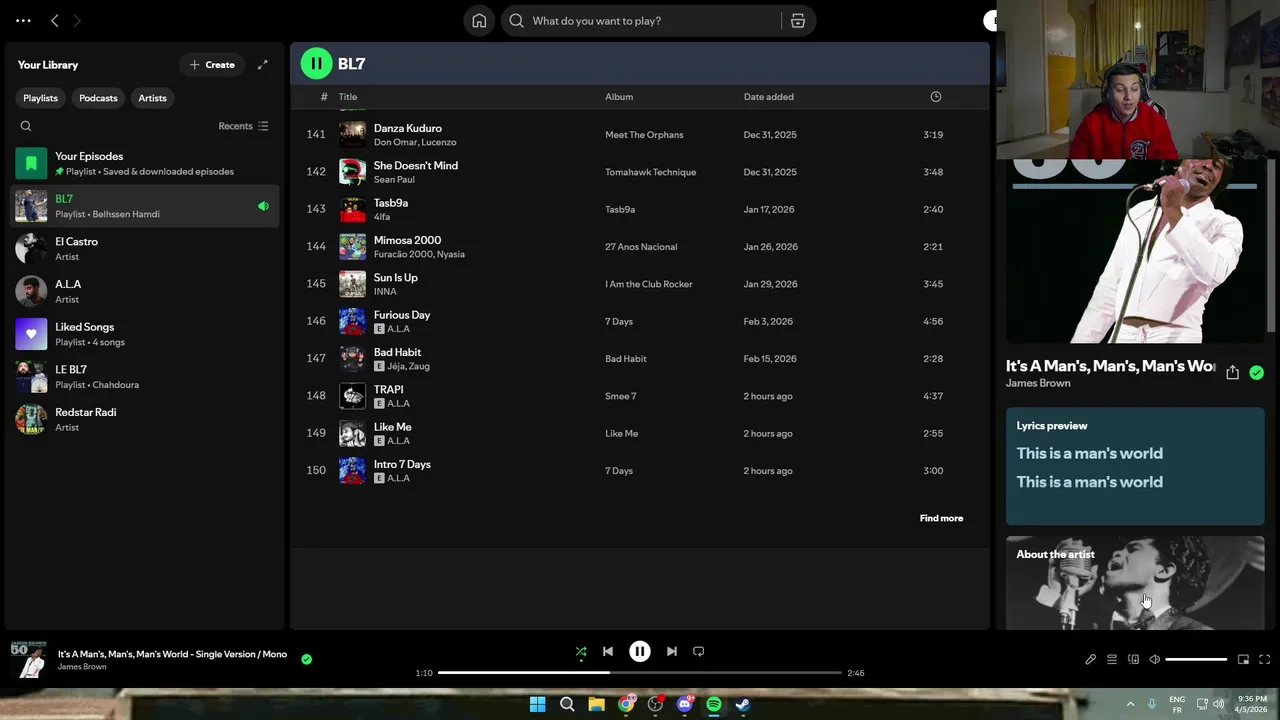Open the play queue icon
This screenshot has height=720, width=1280.
coord(1112,659)
